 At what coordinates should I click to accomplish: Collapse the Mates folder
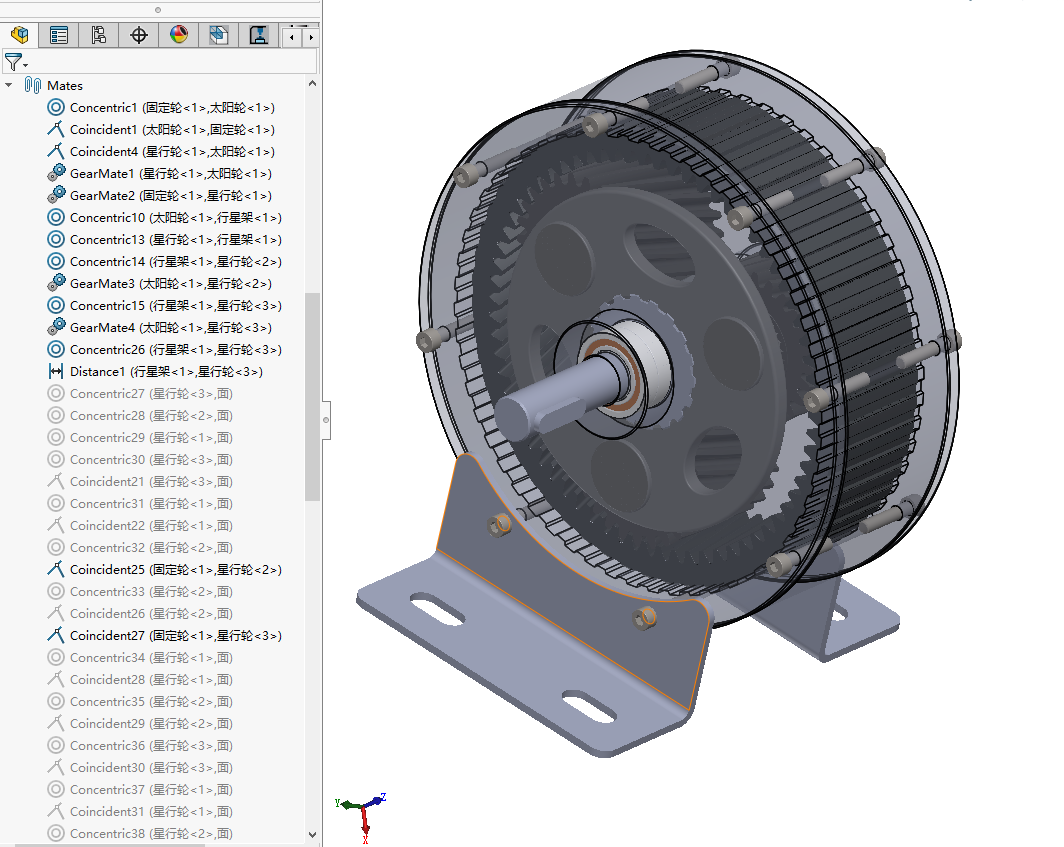point(9,86)
